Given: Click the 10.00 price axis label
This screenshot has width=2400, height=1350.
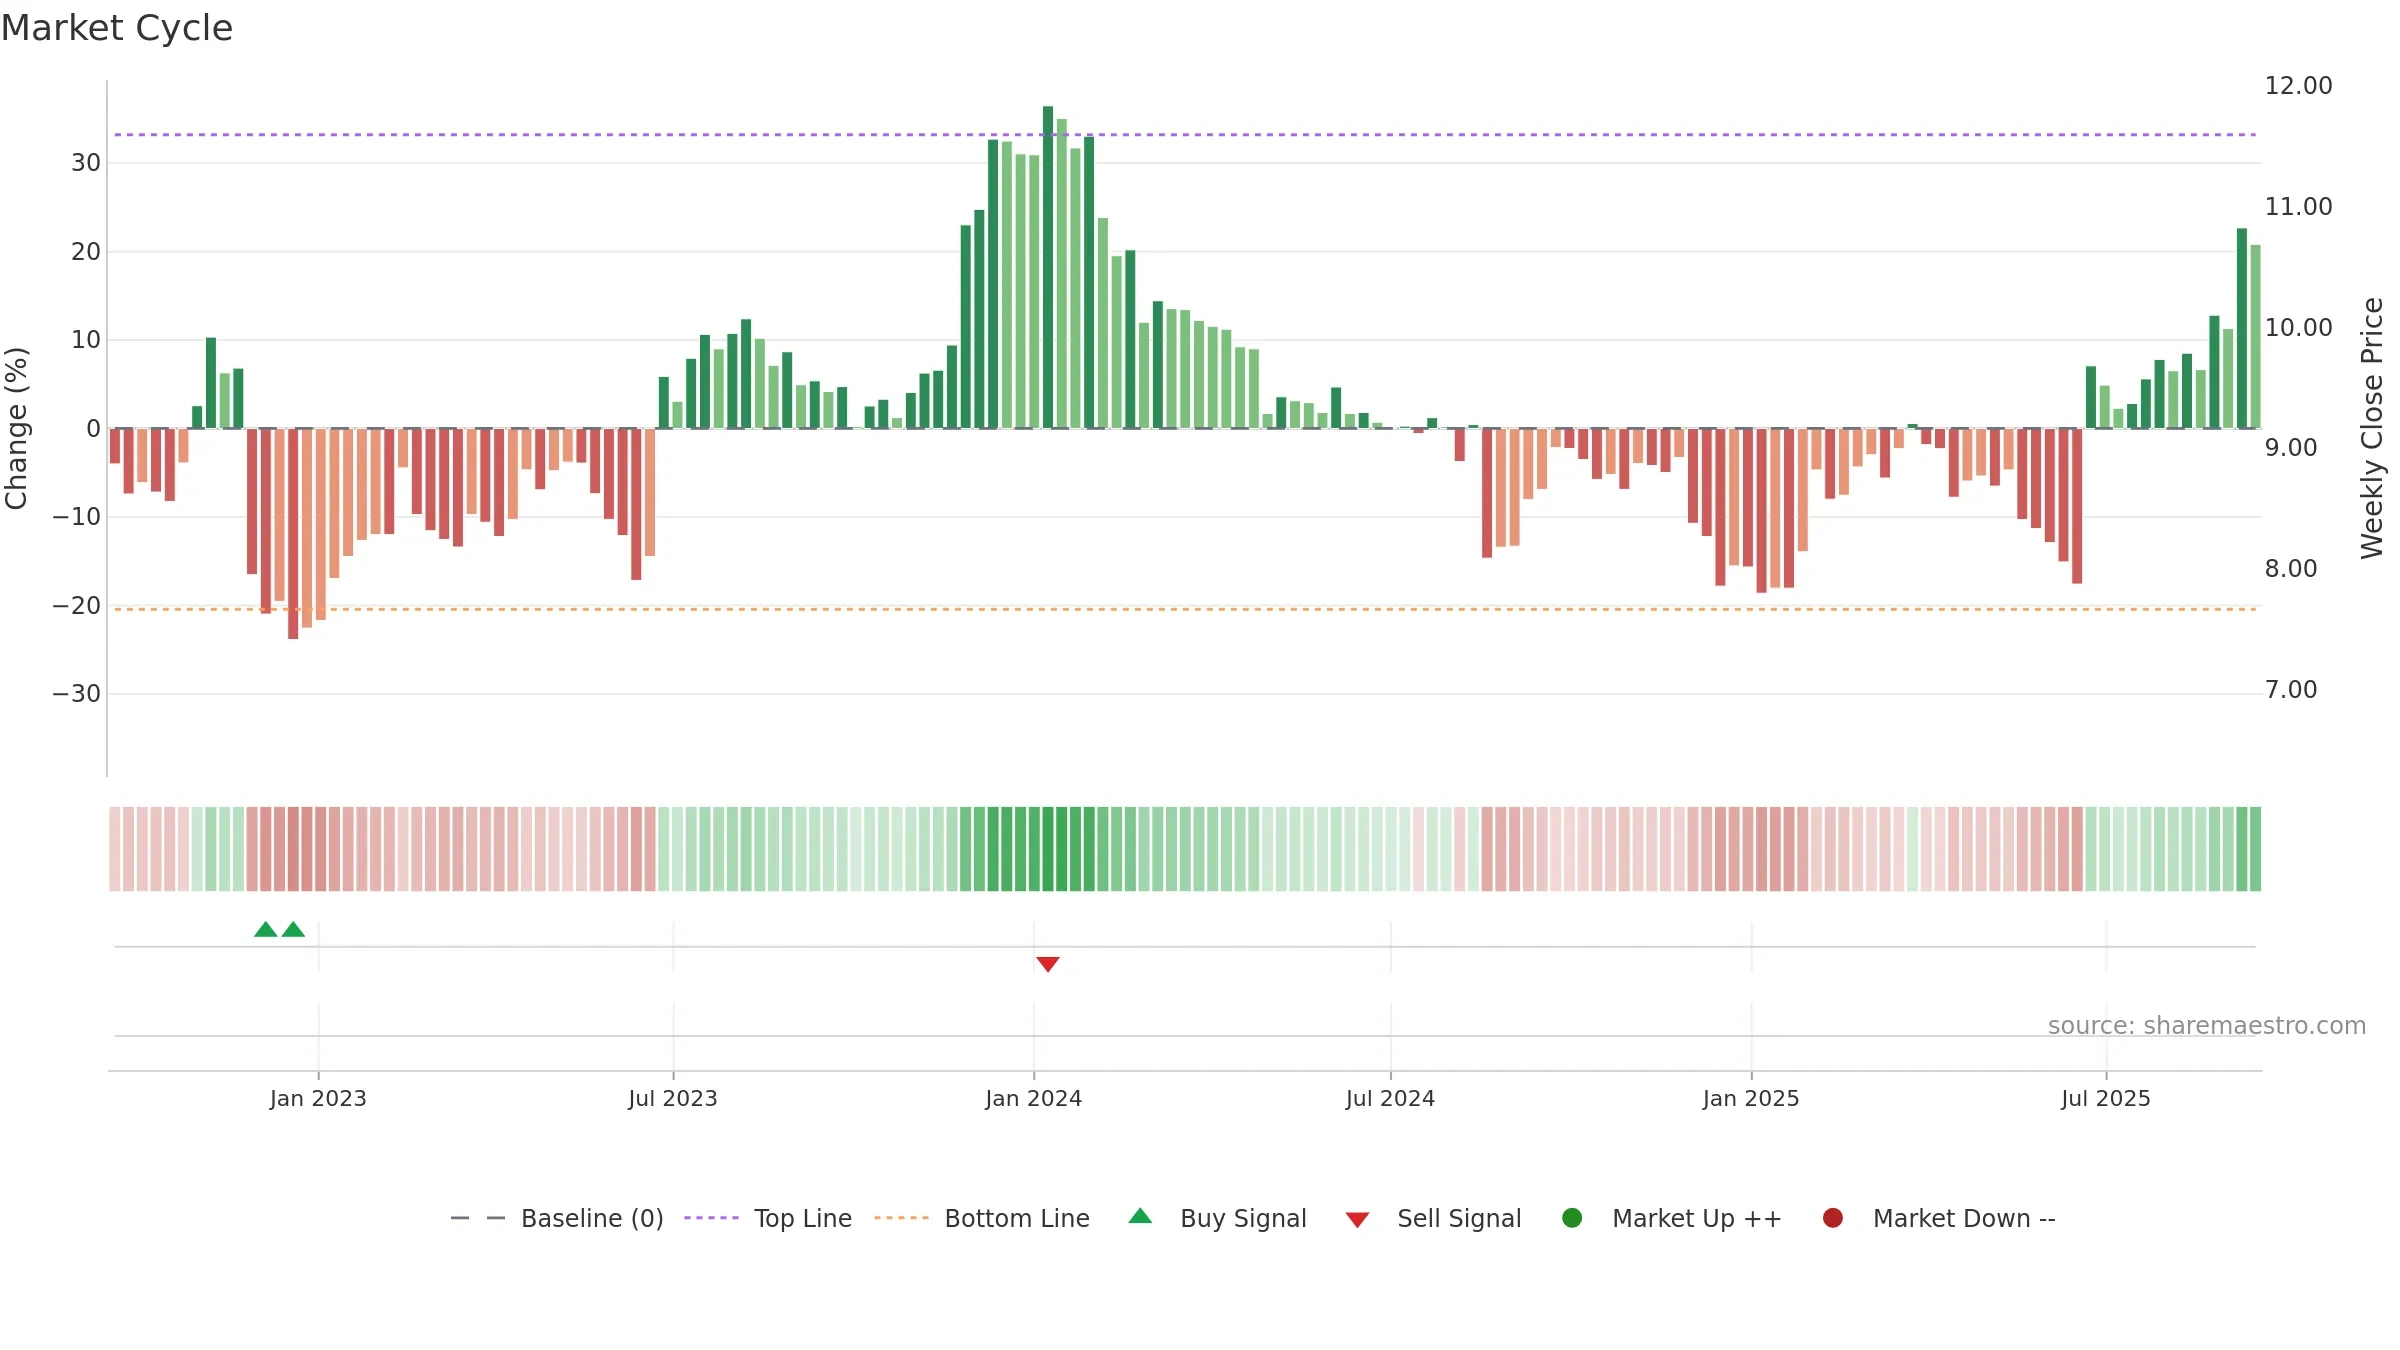Looking at the screenshot, I should (x=2298, y=327).
